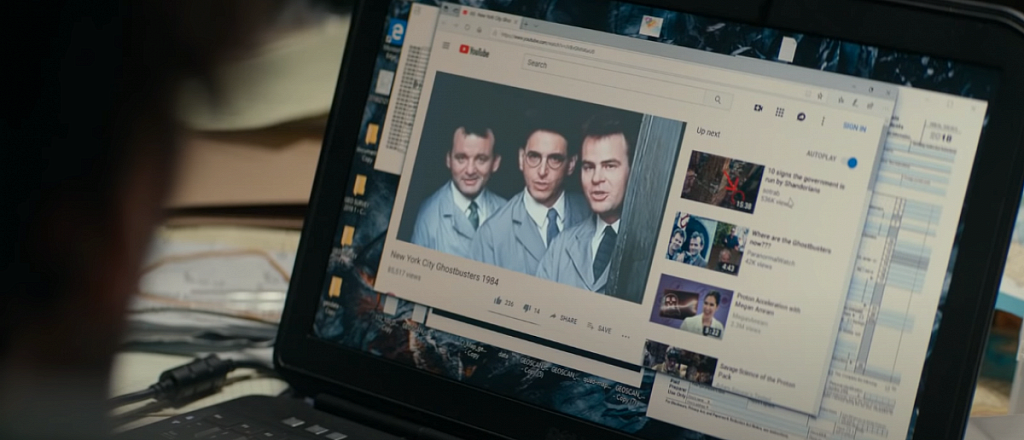Screen dimensions: 1024x440
Task: Click the YouTube logo
Action: pyautogui.click(x=474, y=51)
